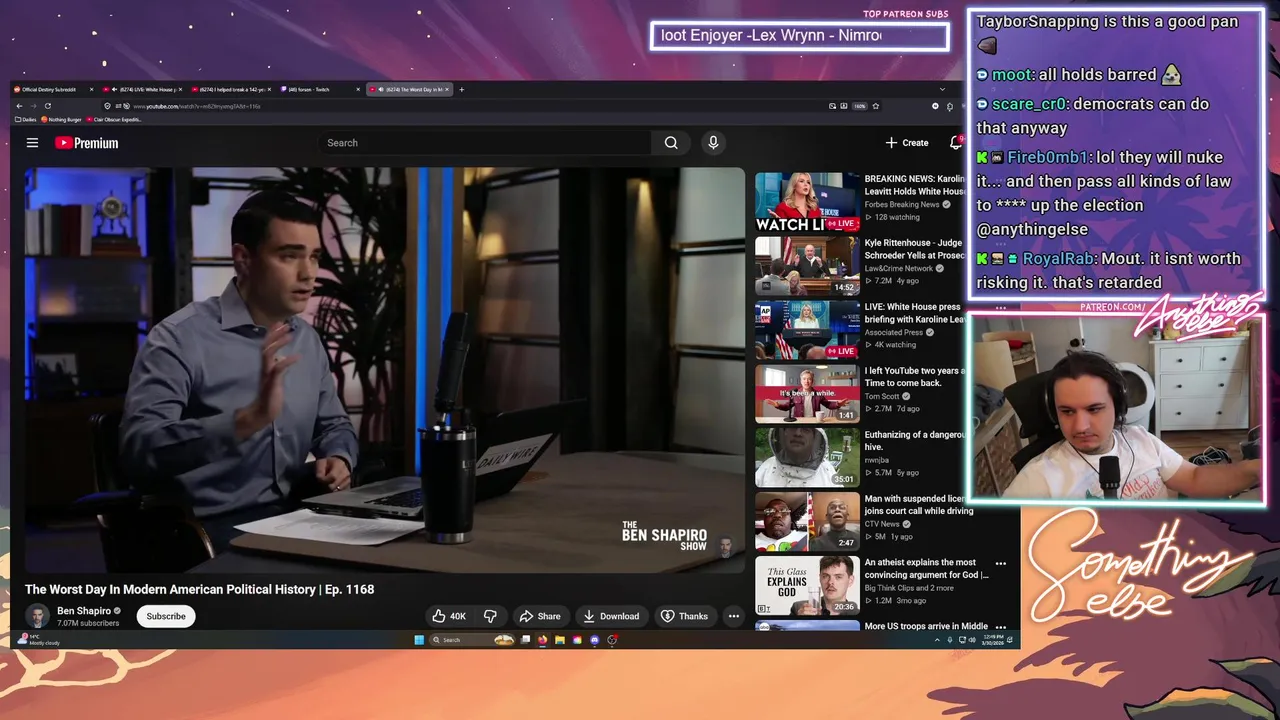
Task: Focus the YouTube search field
Action: click(485, 143)
